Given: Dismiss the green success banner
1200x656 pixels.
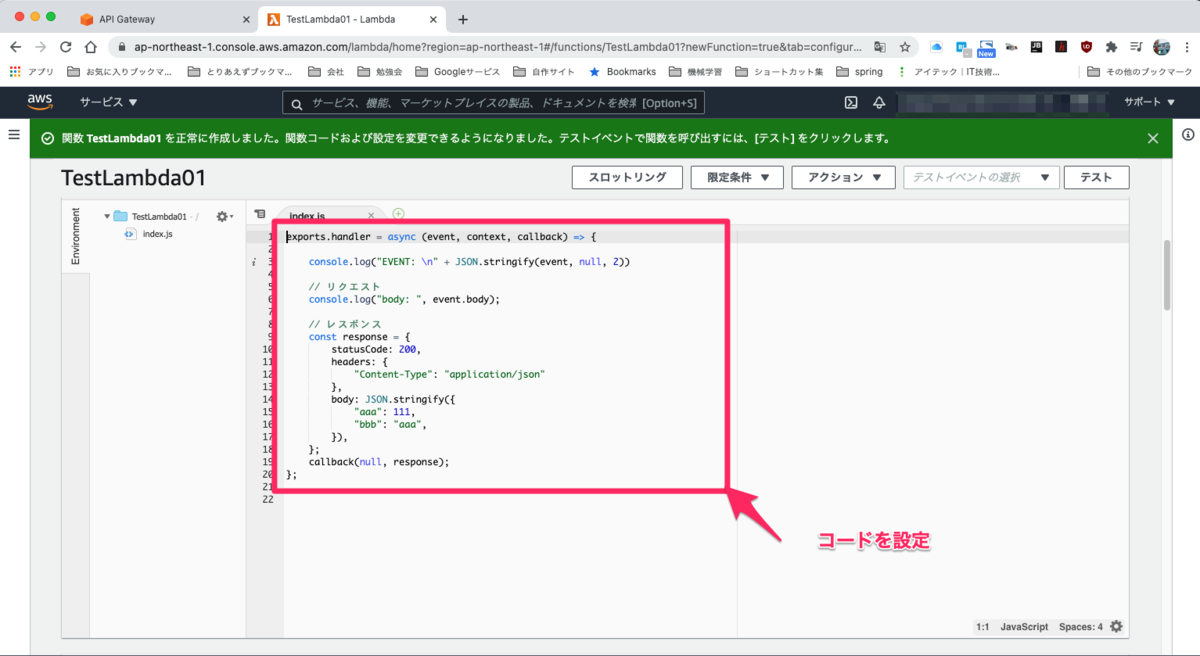Looking at the screenshot, I should click(1153, 139).
